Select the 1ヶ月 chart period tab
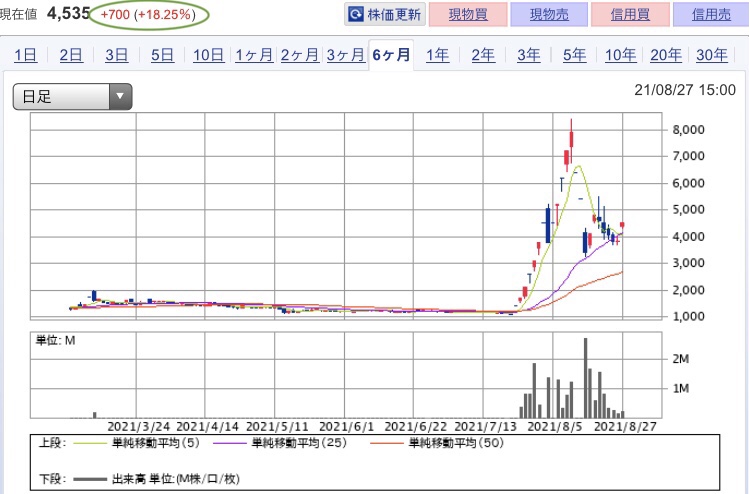The width and height of the screenshot is (749, 494). click(x=254, y=55)
